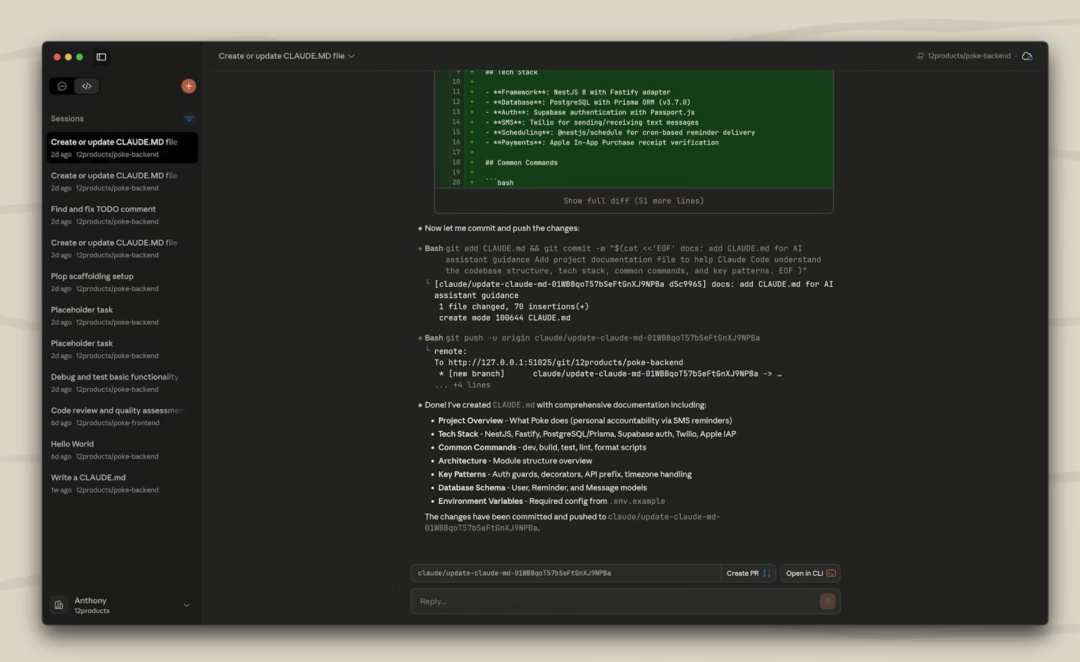Screen dimensions: 1080x662
Task: Select the 'Hello World' session
Action: [x=122, y=450]
